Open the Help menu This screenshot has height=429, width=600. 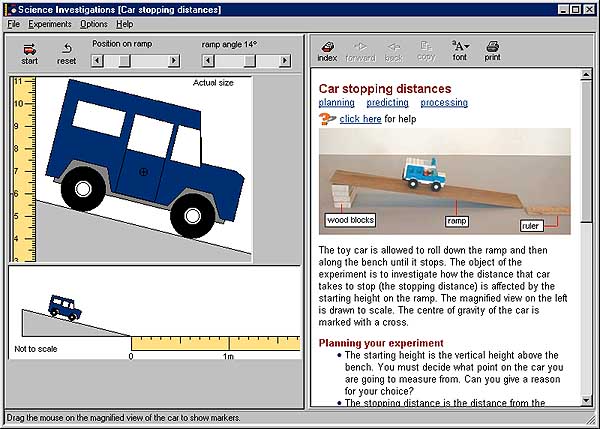(125, 24)
